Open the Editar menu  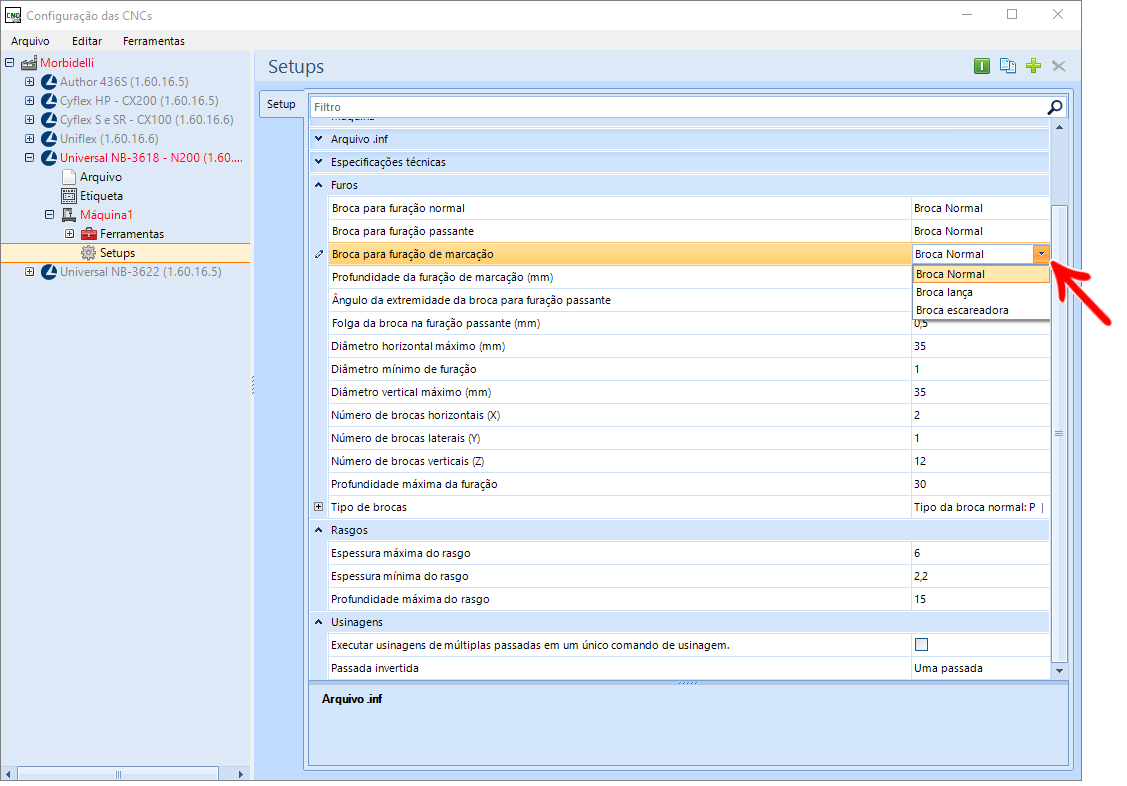(x=87, y=41)
